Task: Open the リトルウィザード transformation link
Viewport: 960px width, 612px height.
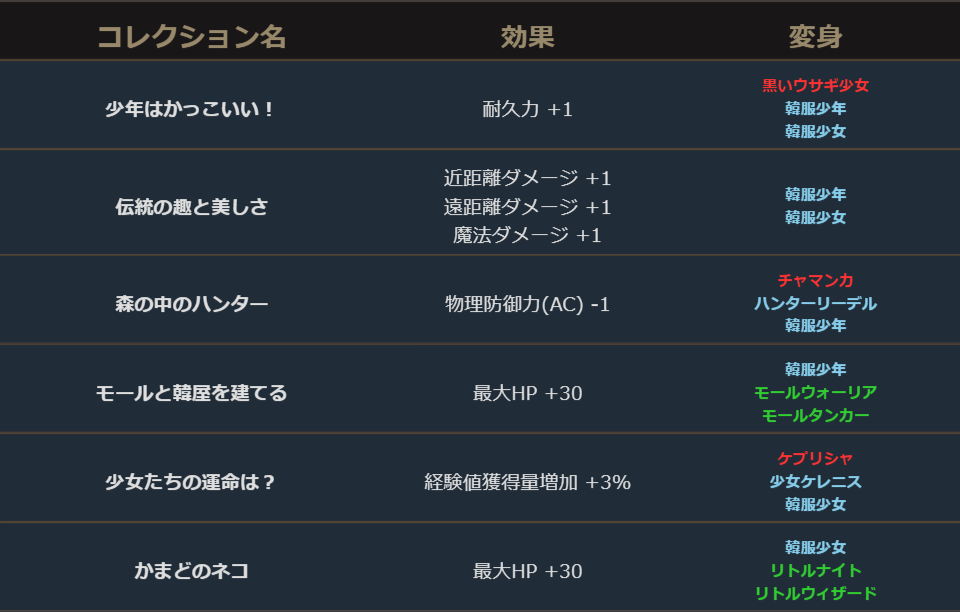Action: click(x=815, y=593)
